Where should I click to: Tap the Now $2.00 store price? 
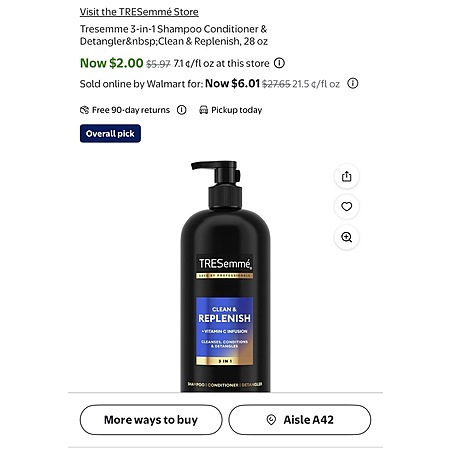coord(112,63)
